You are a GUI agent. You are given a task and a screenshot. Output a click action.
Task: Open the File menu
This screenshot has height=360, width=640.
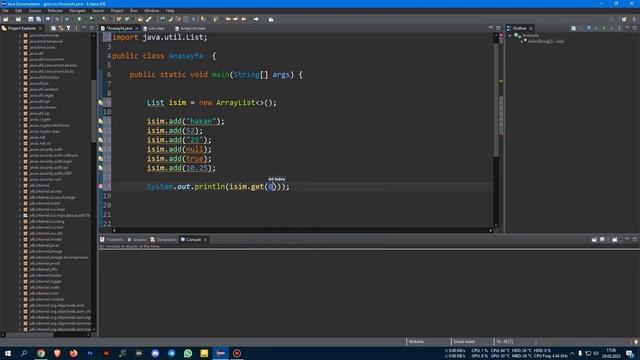[x=5, y=11]
